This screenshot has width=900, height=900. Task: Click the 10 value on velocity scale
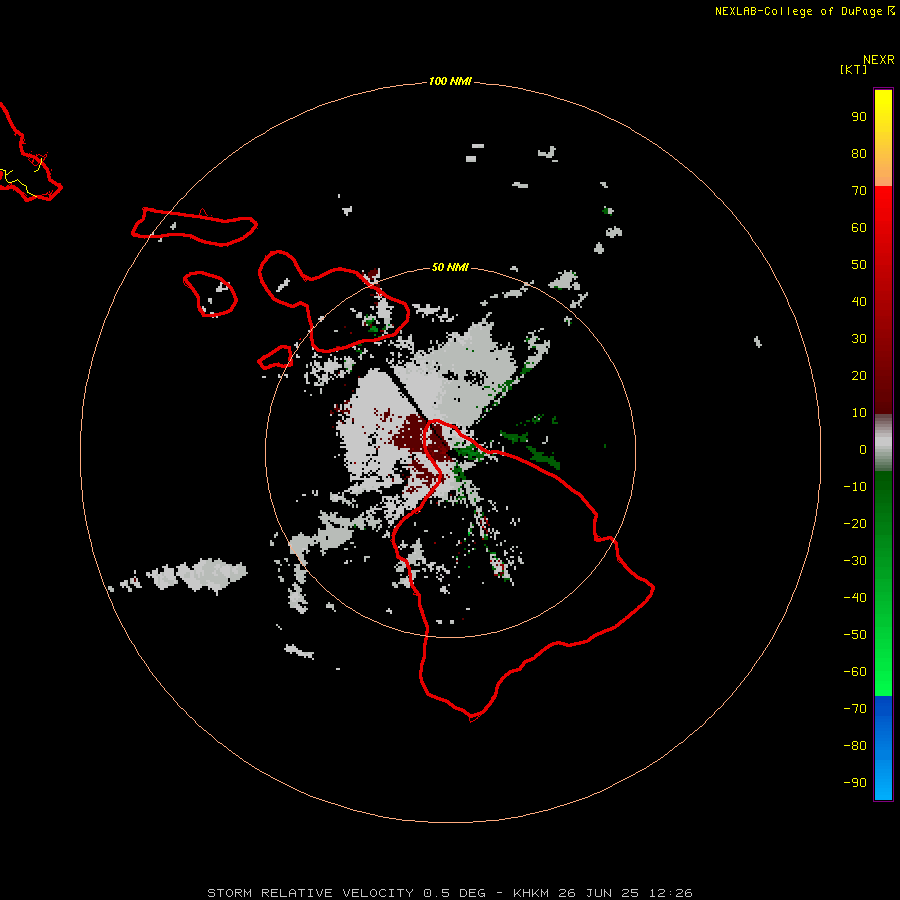click(x=859, y=413)
